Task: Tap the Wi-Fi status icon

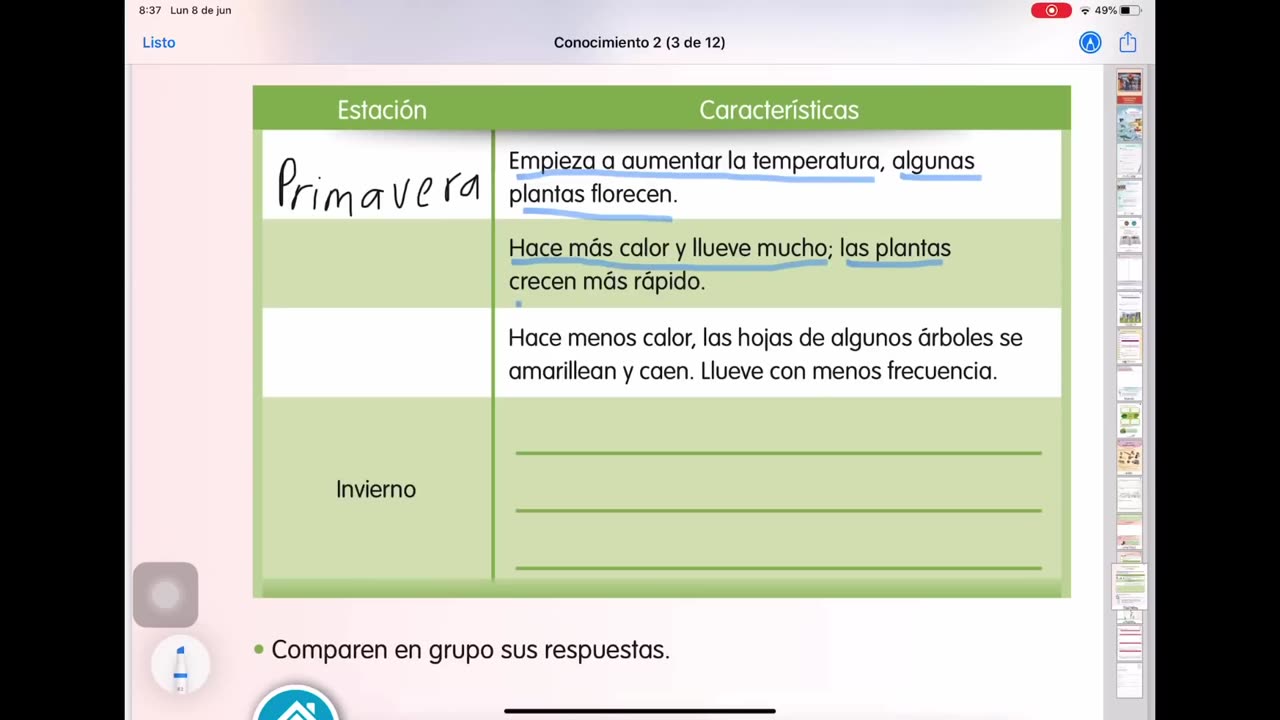Action: pyautogui.click(x=1085, y=10)
